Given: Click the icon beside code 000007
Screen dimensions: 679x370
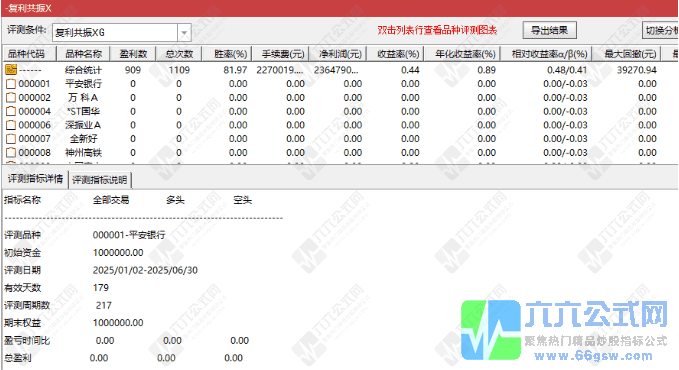Looking at the screenshot, I should (11, 139).
